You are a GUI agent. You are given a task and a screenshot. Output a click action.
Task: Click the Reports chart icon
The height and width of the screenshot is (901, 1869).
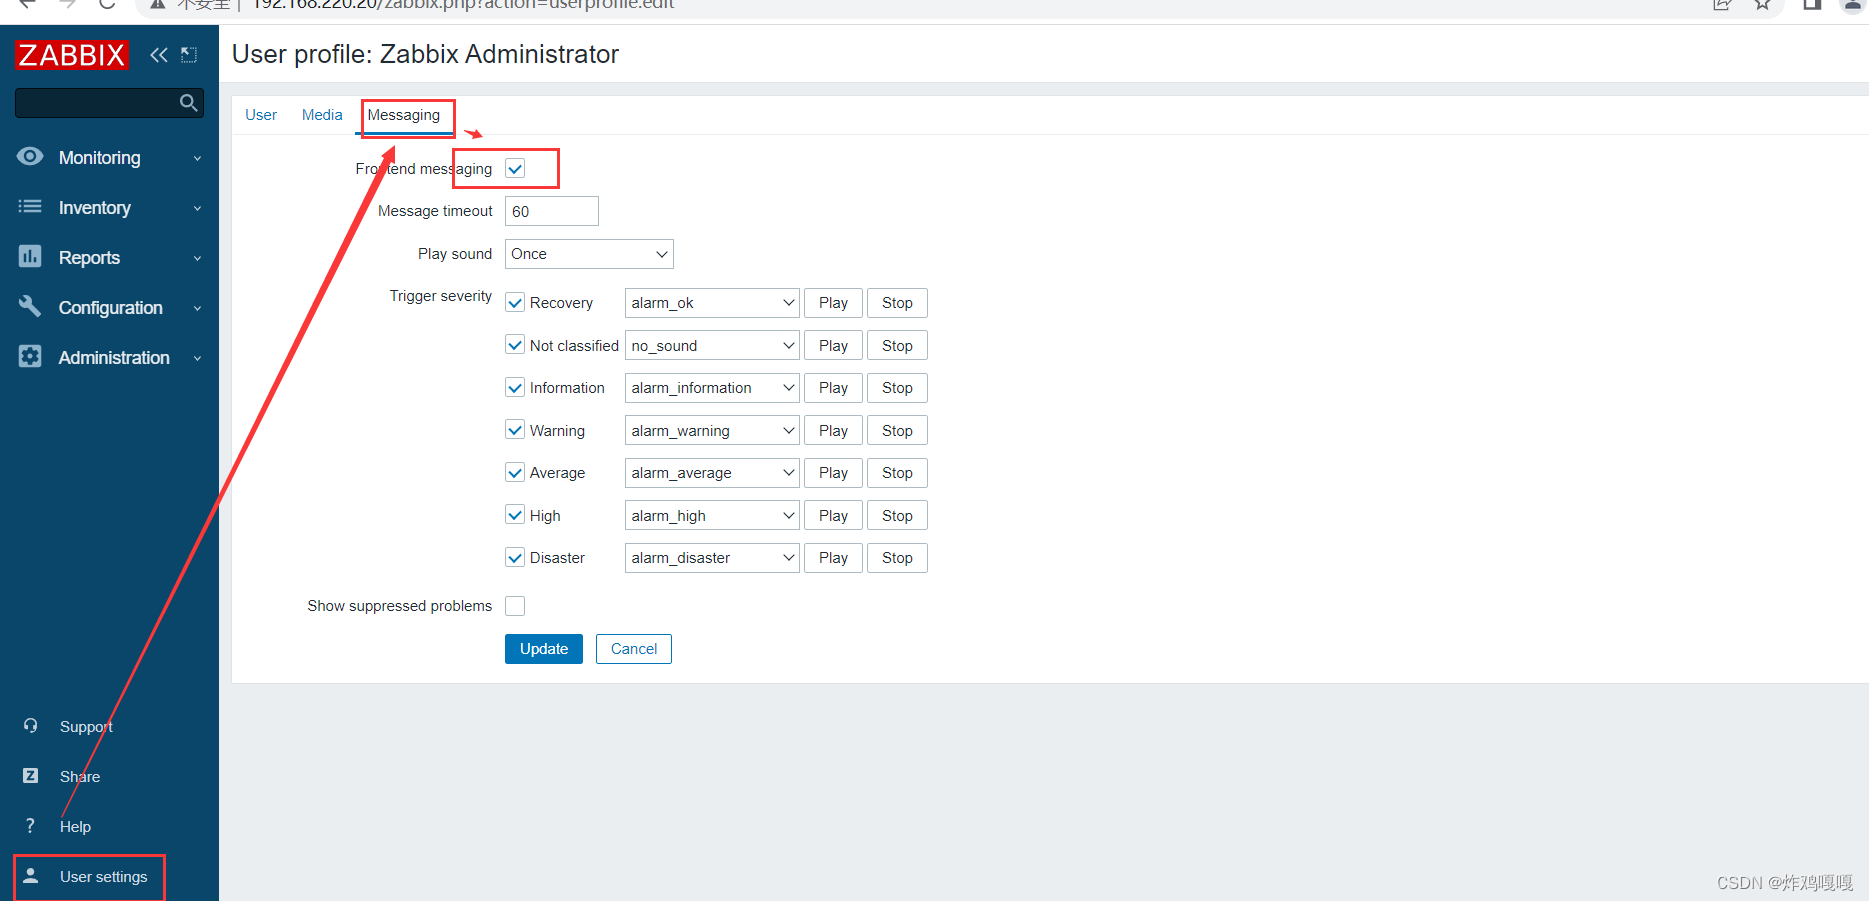click(x=30, y=257)
